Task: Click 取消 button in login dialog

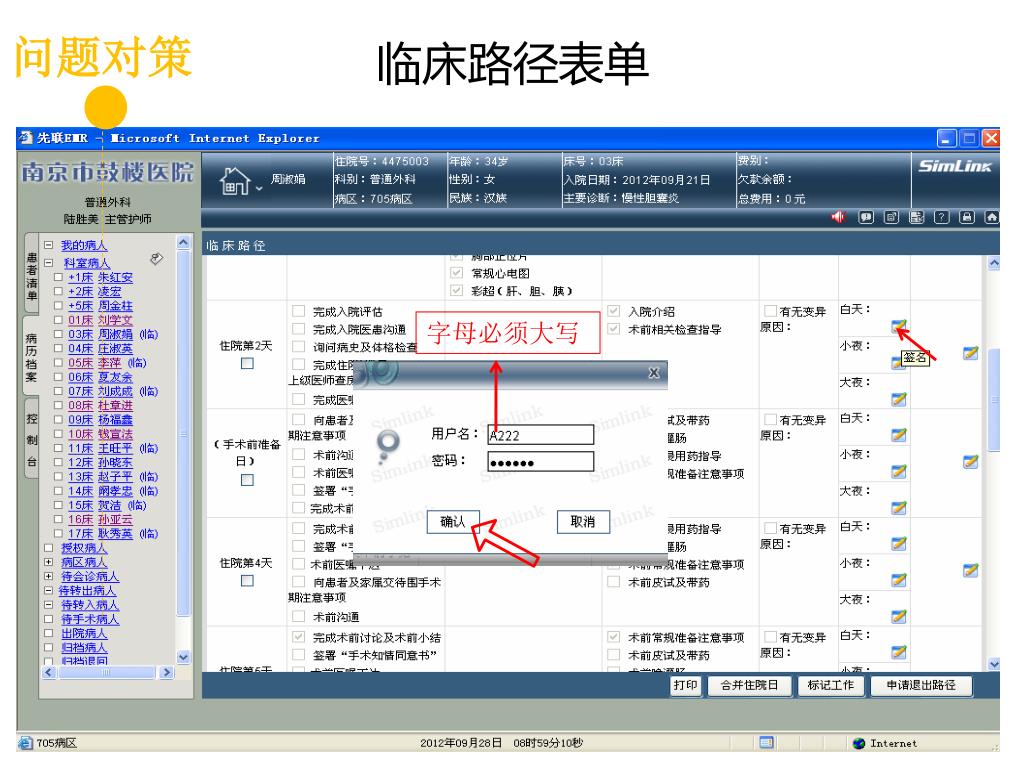Action: click(x=583, y=522)
